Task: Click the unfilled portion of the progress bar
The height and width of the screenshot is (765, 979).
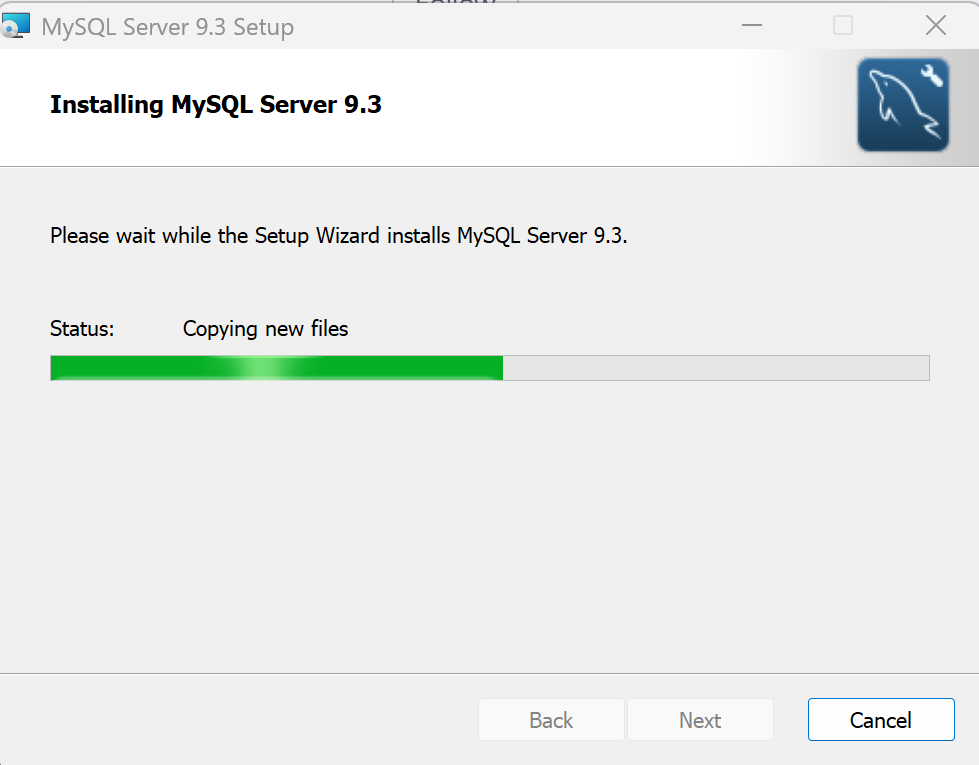Action: pyautogui.click(x=715, y=367)
